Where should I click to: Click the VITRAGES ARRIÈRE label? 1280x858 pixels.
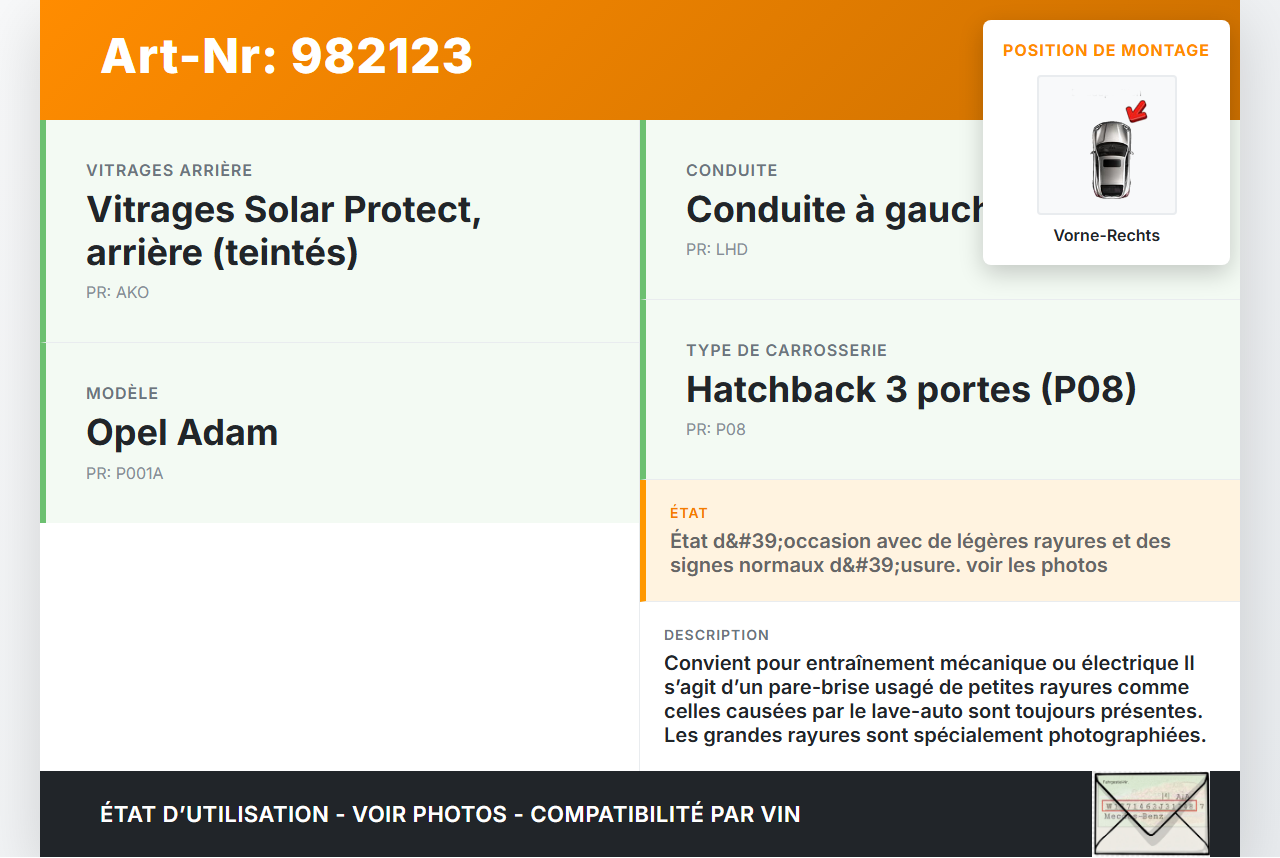click(x=169, y=171)
